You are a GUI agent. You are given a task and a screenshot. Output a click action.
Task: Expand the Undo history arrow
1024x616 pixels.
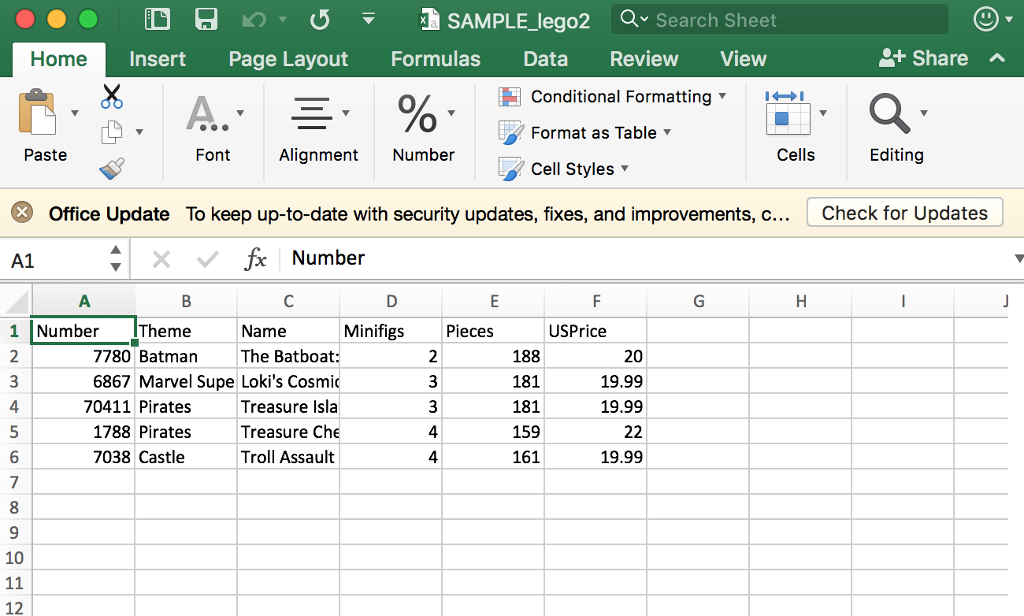(283, 20)
